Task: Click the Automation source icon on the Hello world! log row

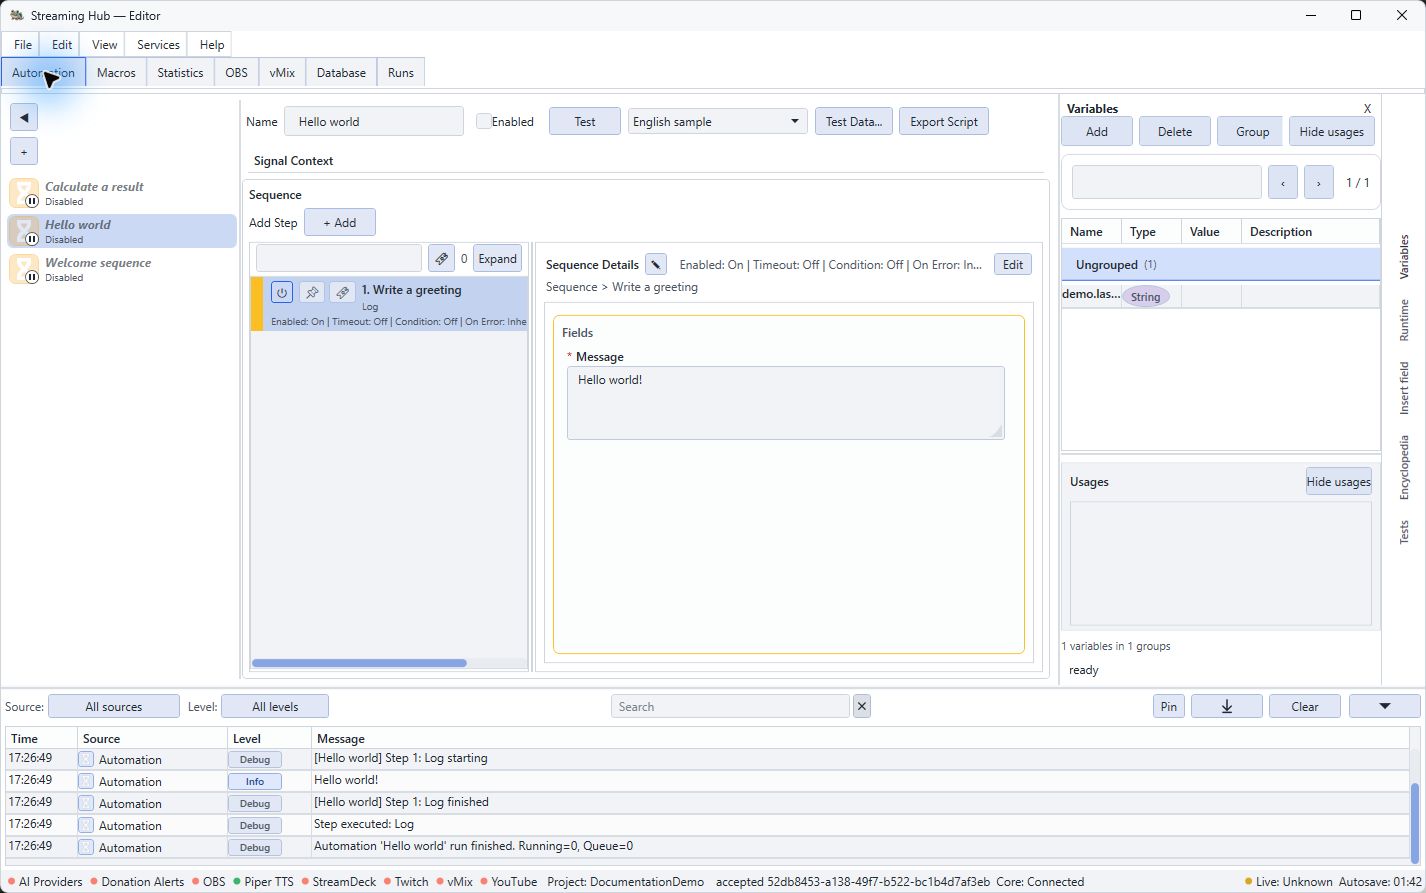Action: tap(86, 781)
